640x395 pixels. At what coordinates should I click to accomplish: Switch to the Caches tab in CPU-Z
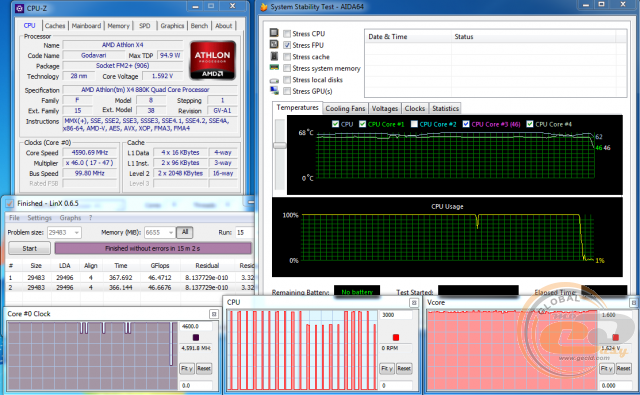point(55,26)
